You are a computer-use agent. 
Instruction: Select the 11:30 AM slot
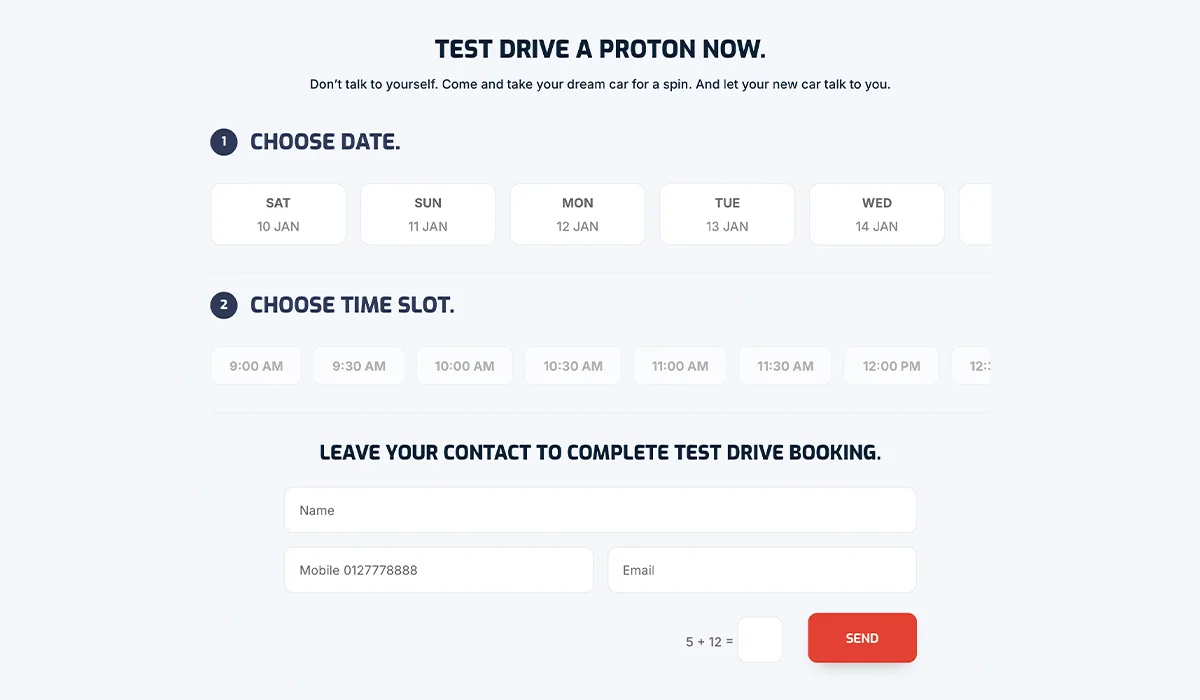point(785,365)
